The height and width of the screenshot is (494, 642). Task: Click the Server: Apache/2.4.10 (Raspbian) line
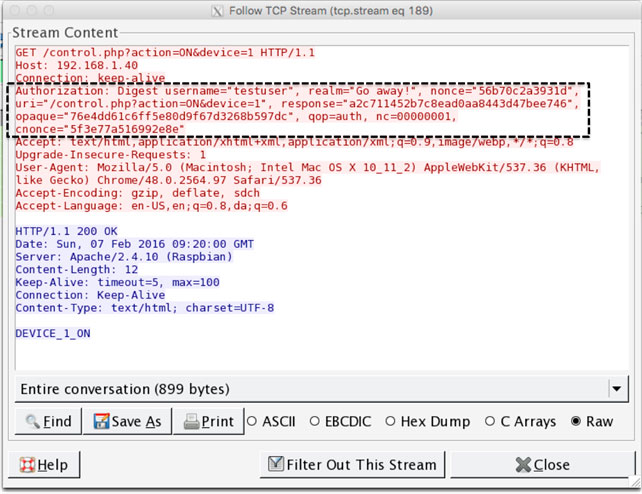click(x=124, y=257)
